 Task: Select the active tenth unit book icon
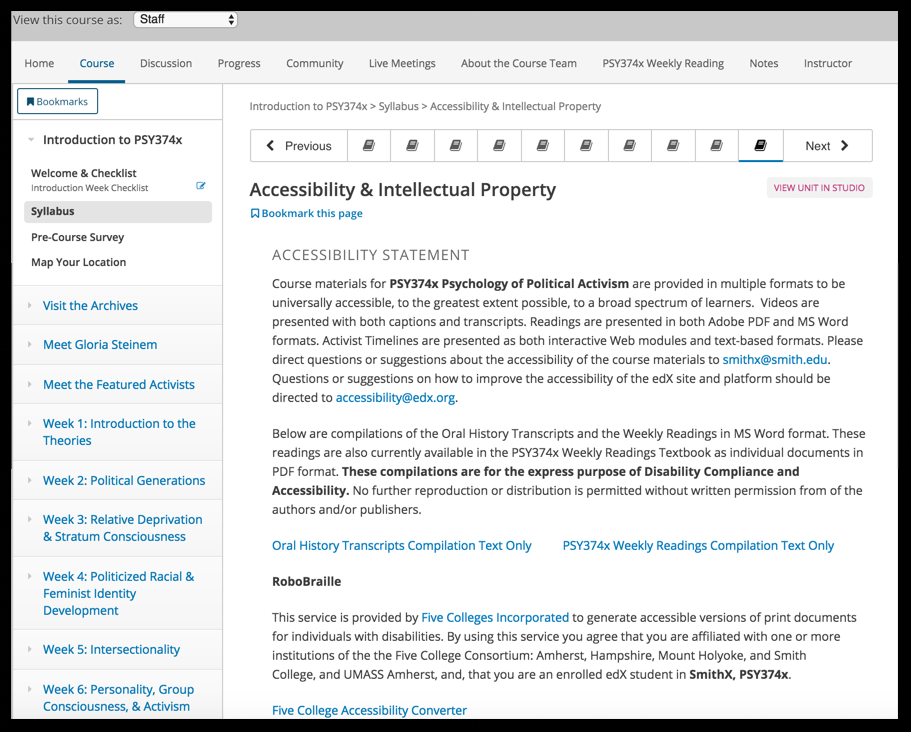[761, 145]
